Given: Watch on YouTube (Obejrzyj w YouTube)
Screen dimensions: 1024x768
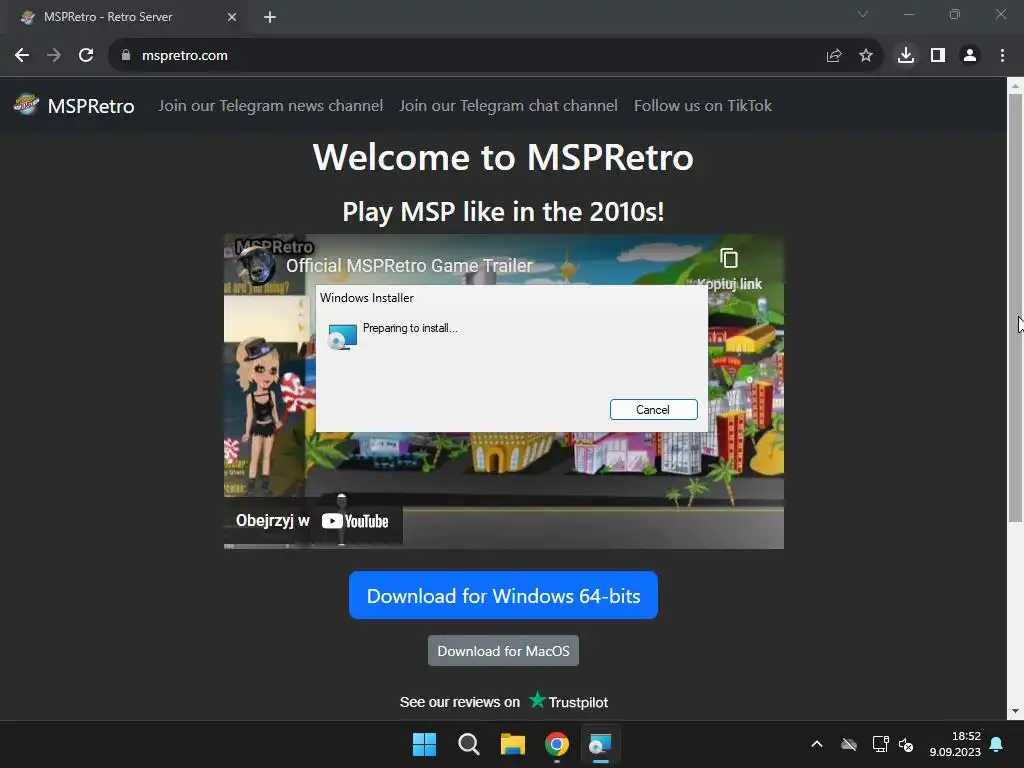Looking at the screenshot, I should pyautogui.click(x=312, y=521).
